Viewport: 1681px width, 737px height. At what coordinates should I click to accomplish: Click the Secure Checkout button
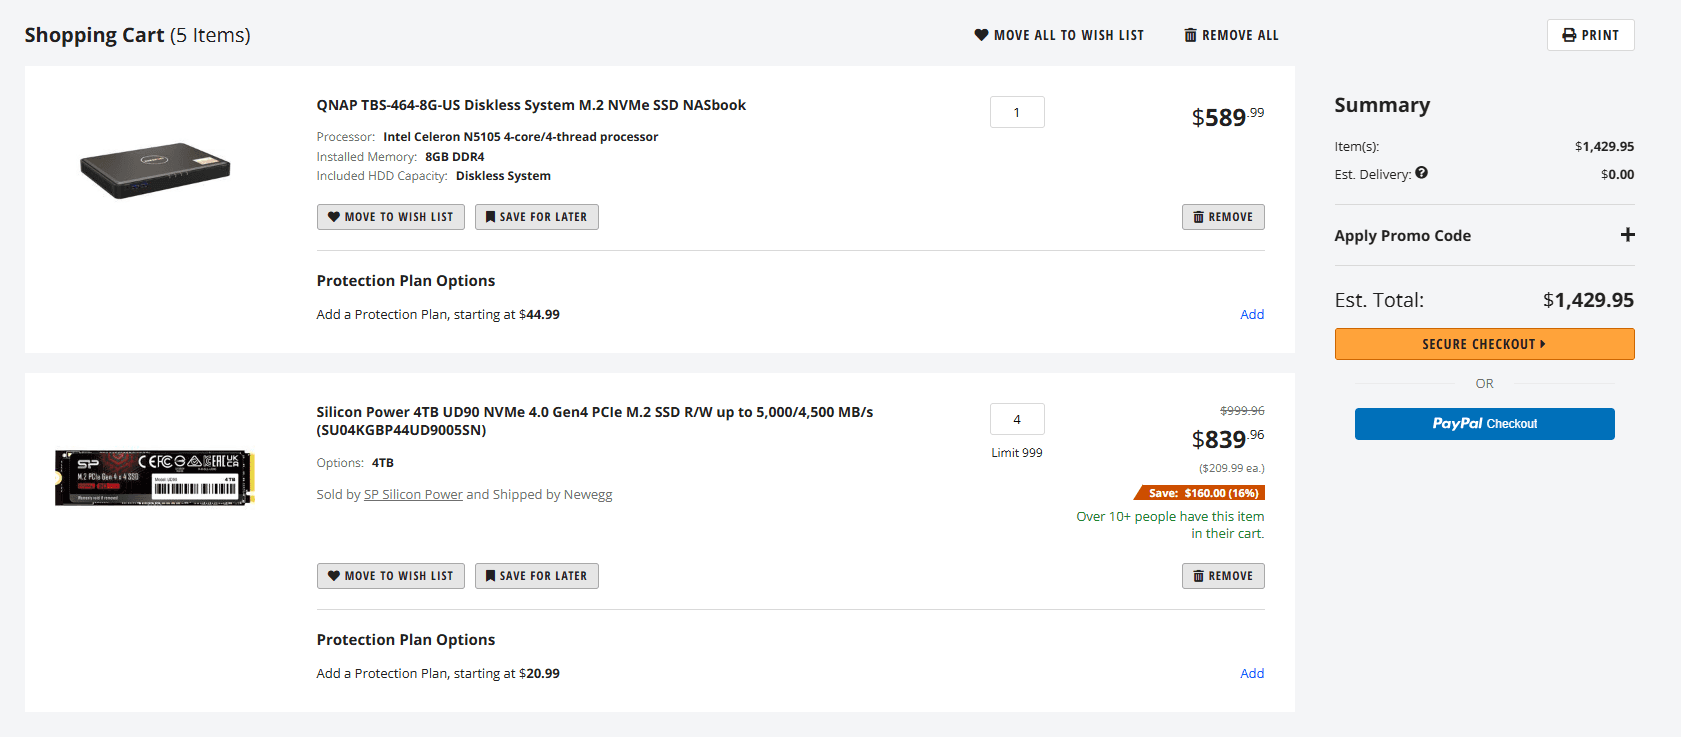point(1484,344)
